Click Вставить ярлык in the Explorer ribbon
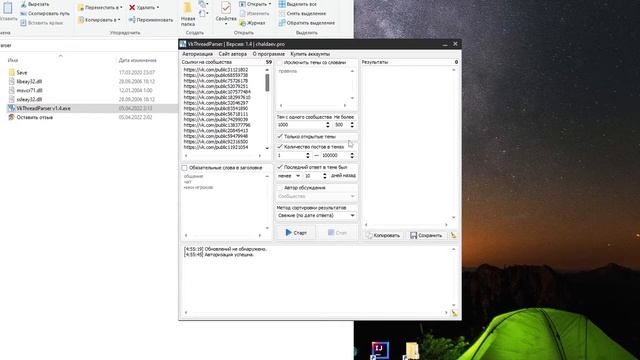This screenshot has height=360, width=640. click(x=42, y=23)
